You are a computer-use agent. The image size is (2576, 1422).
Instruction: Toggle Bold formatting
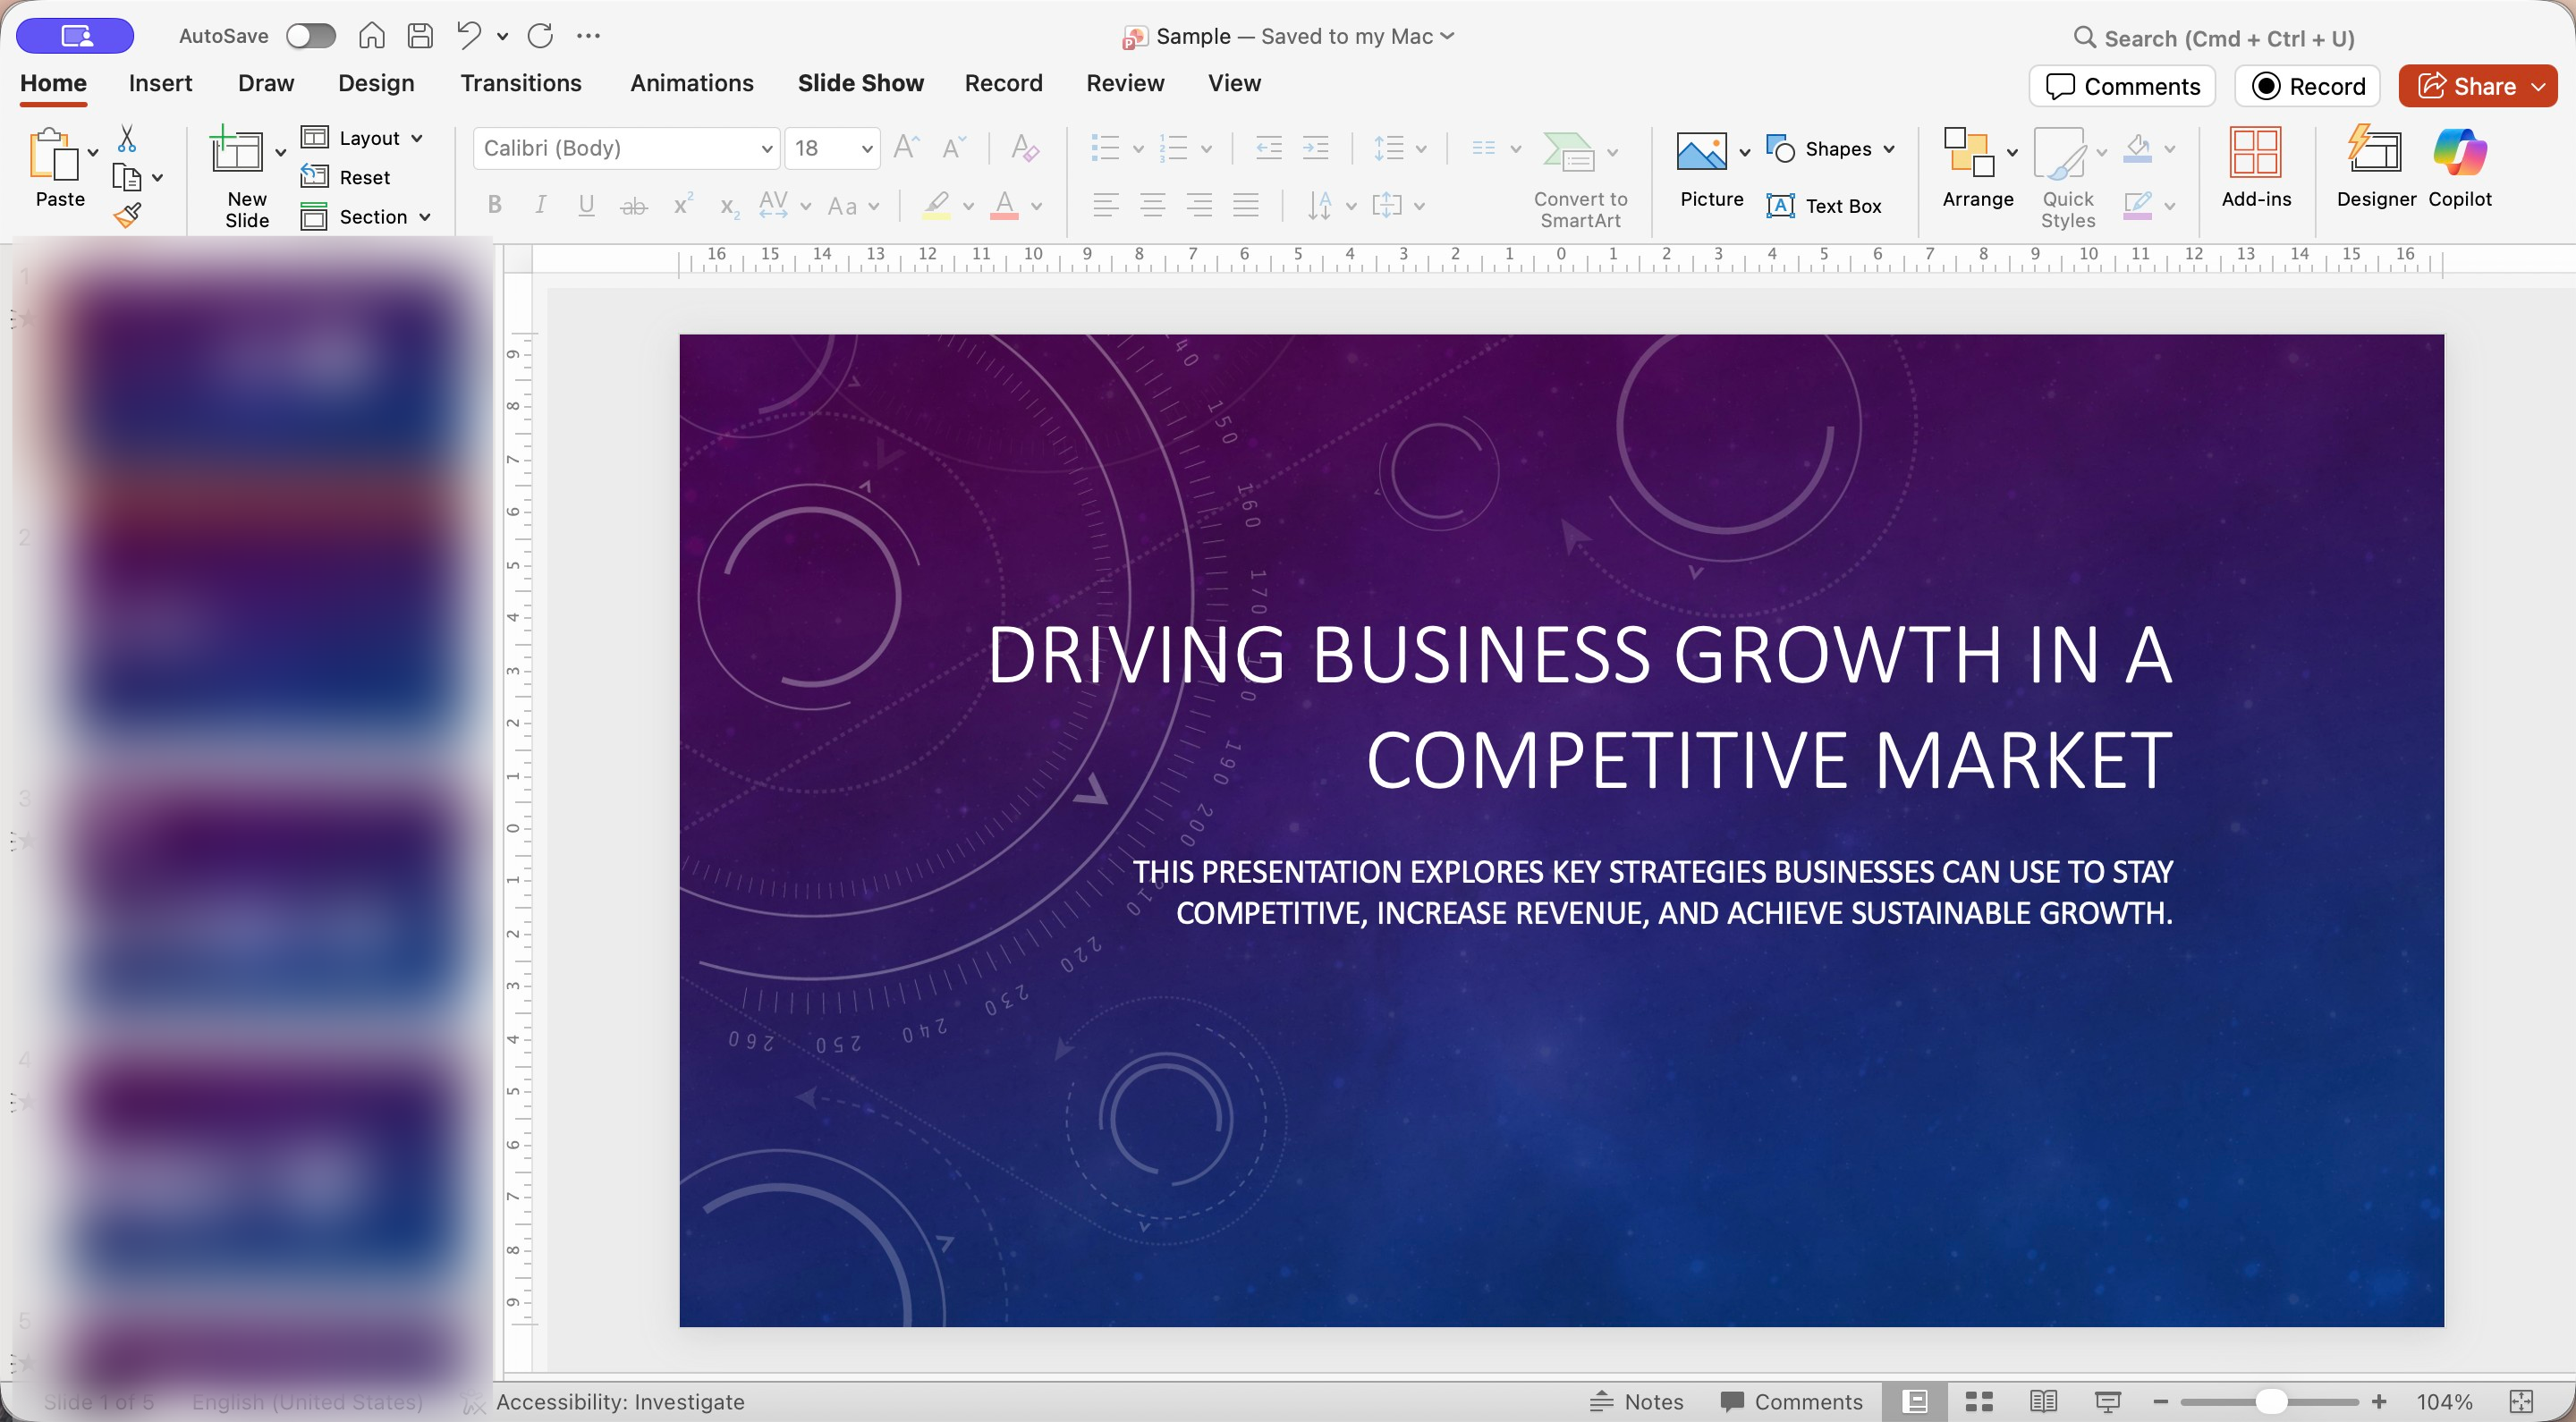click(494, 206)
